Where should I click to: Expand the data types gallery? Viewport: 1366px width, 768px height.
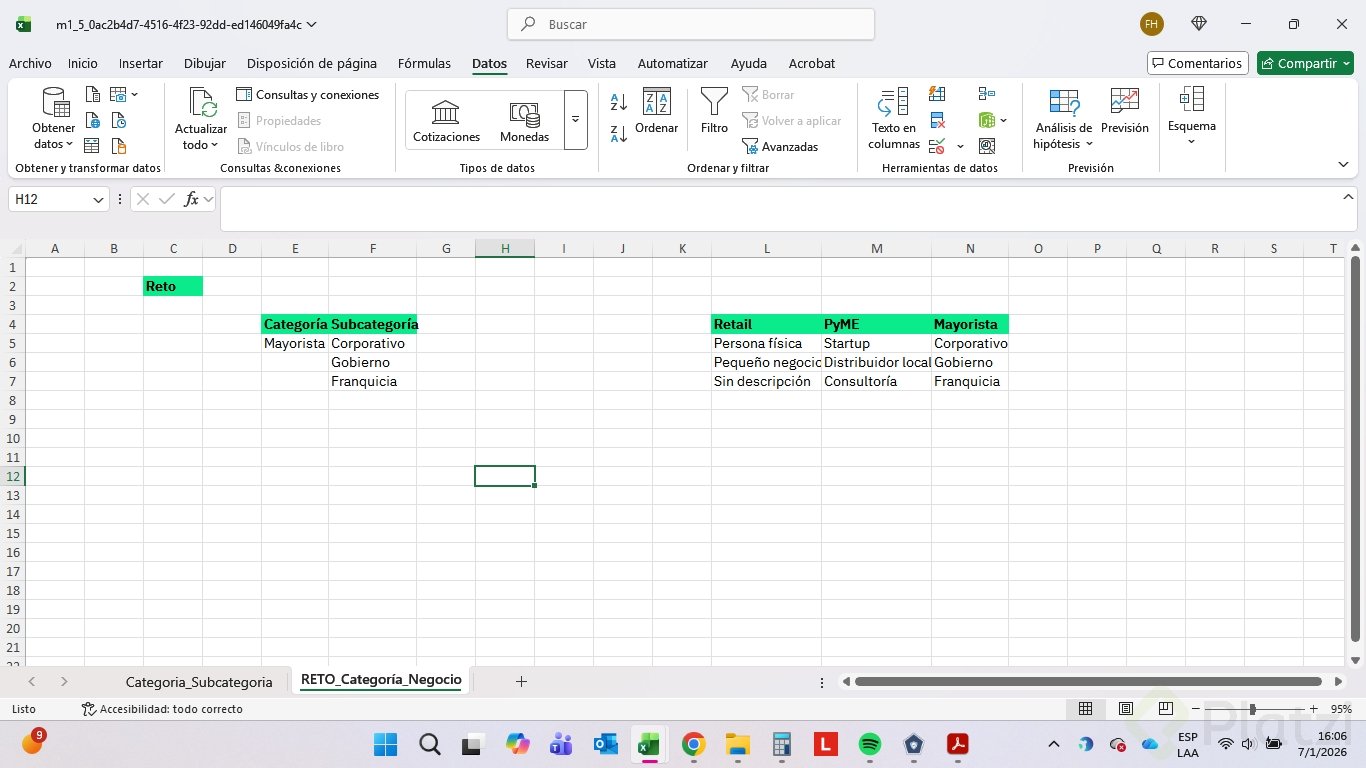[x=575, y=120]
